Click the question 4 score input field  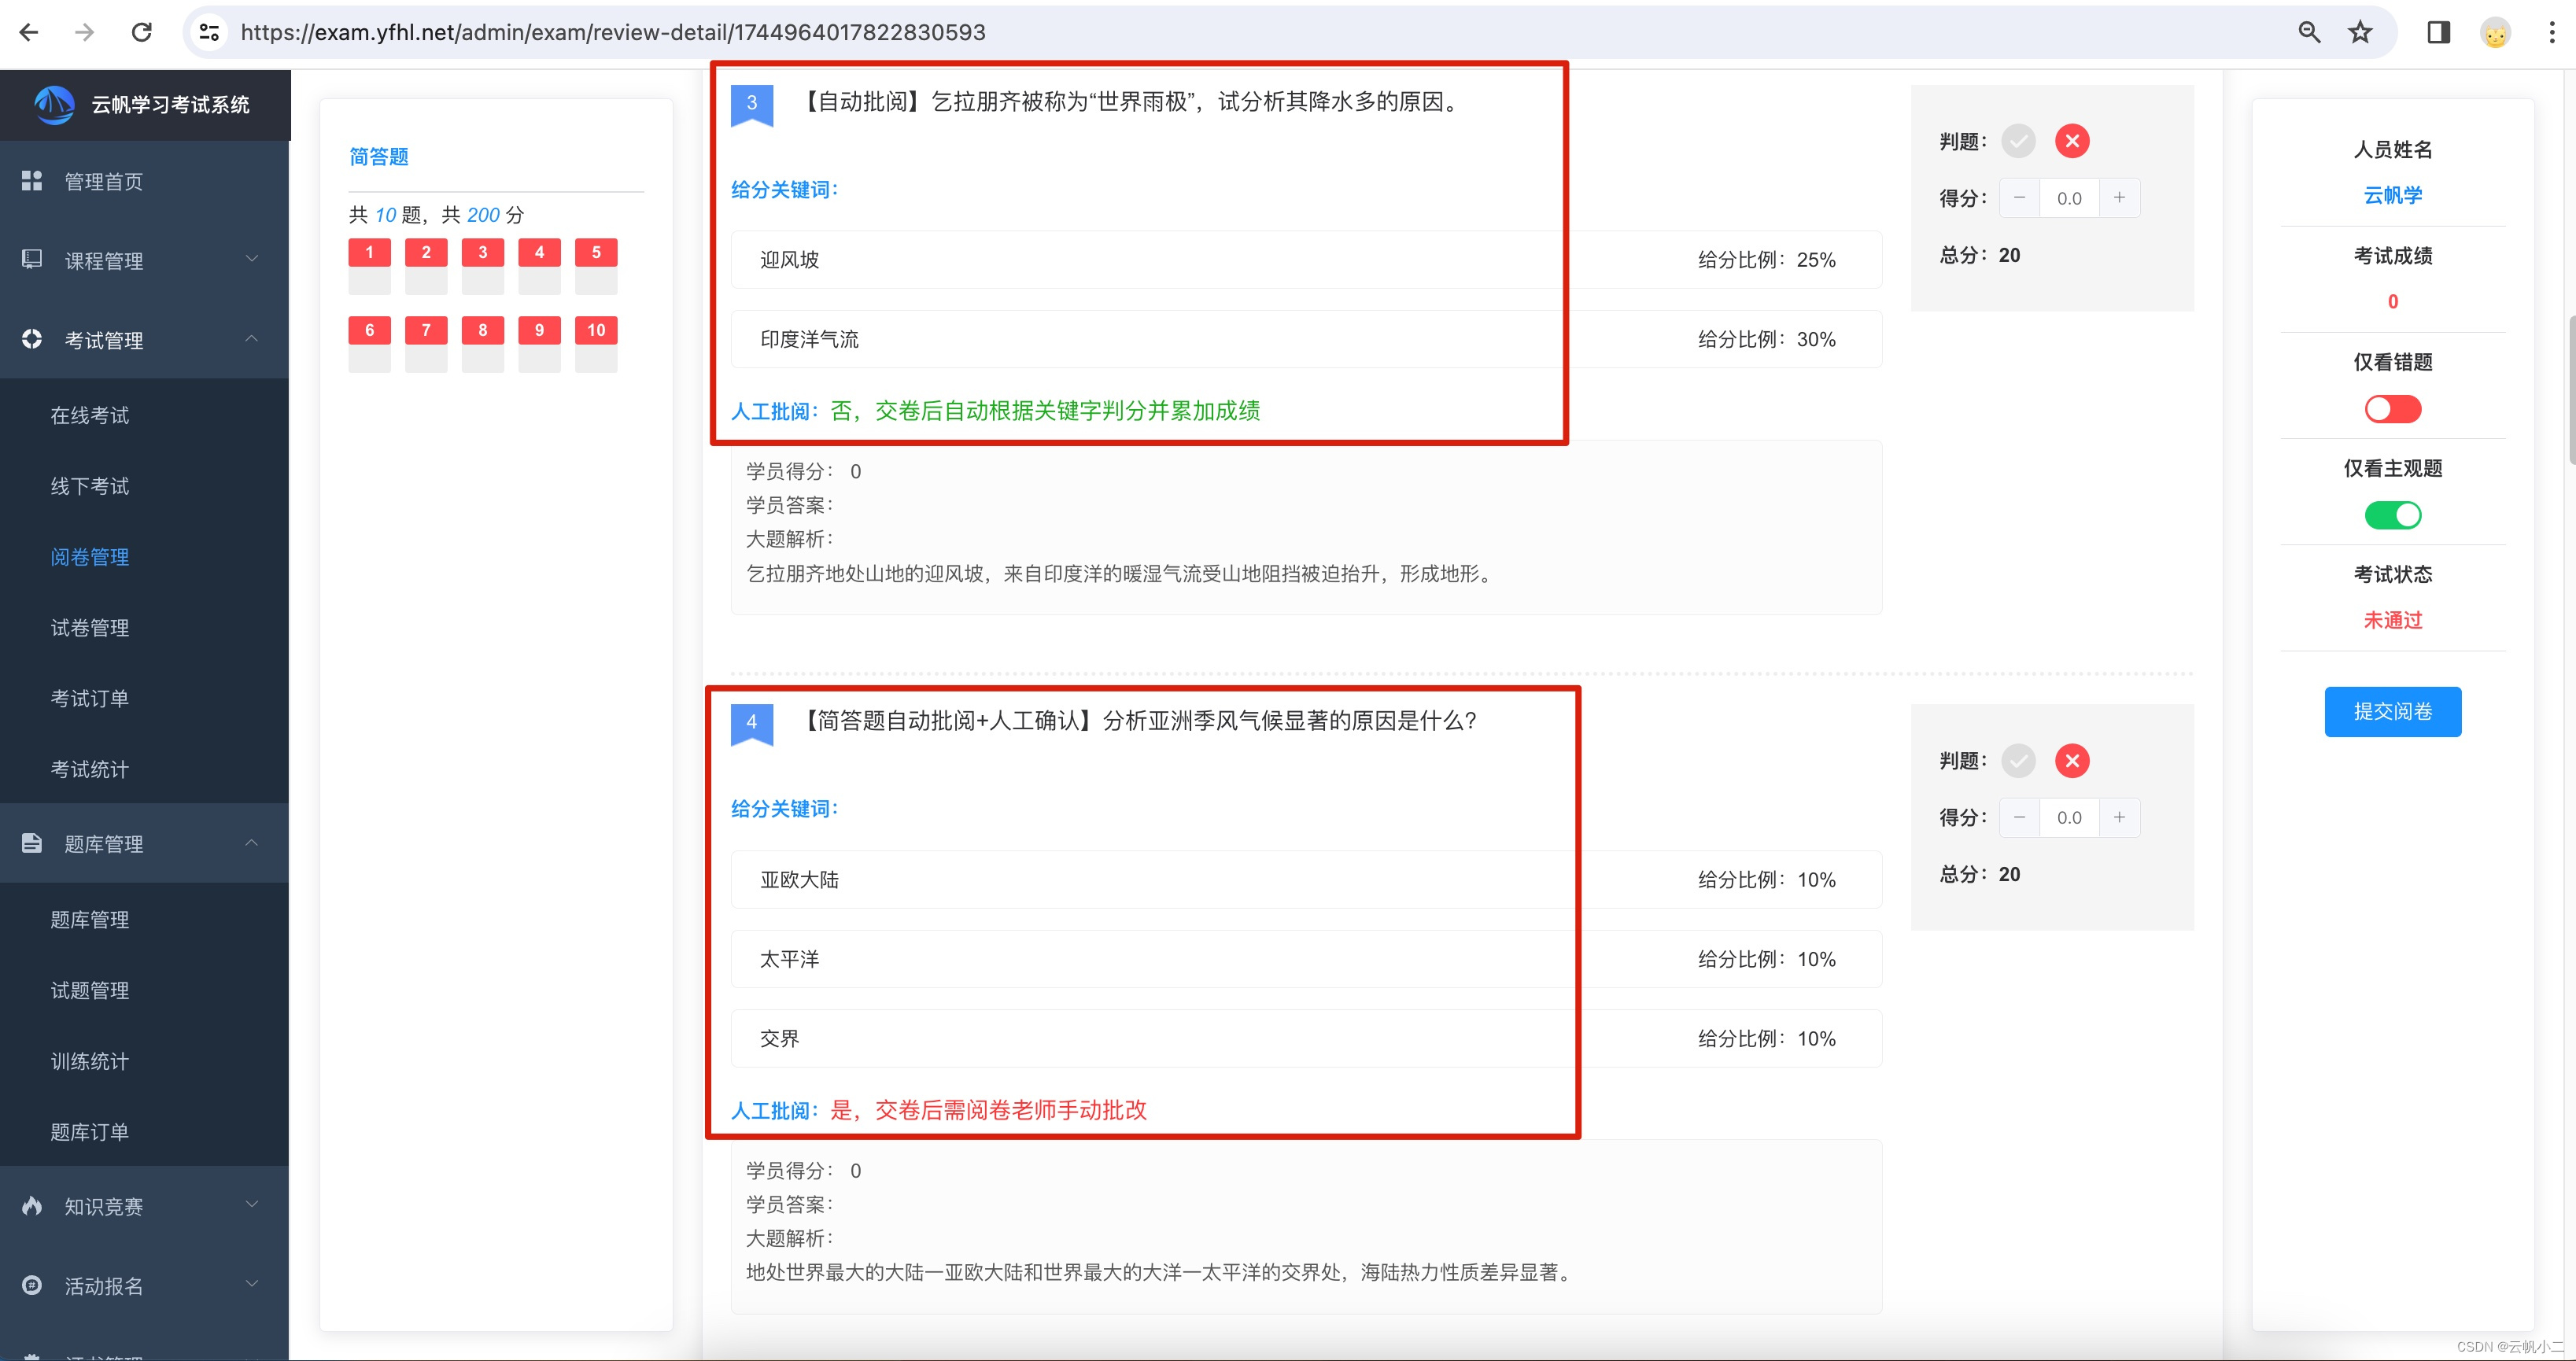pyautogui.click(x=2069, y=818)
